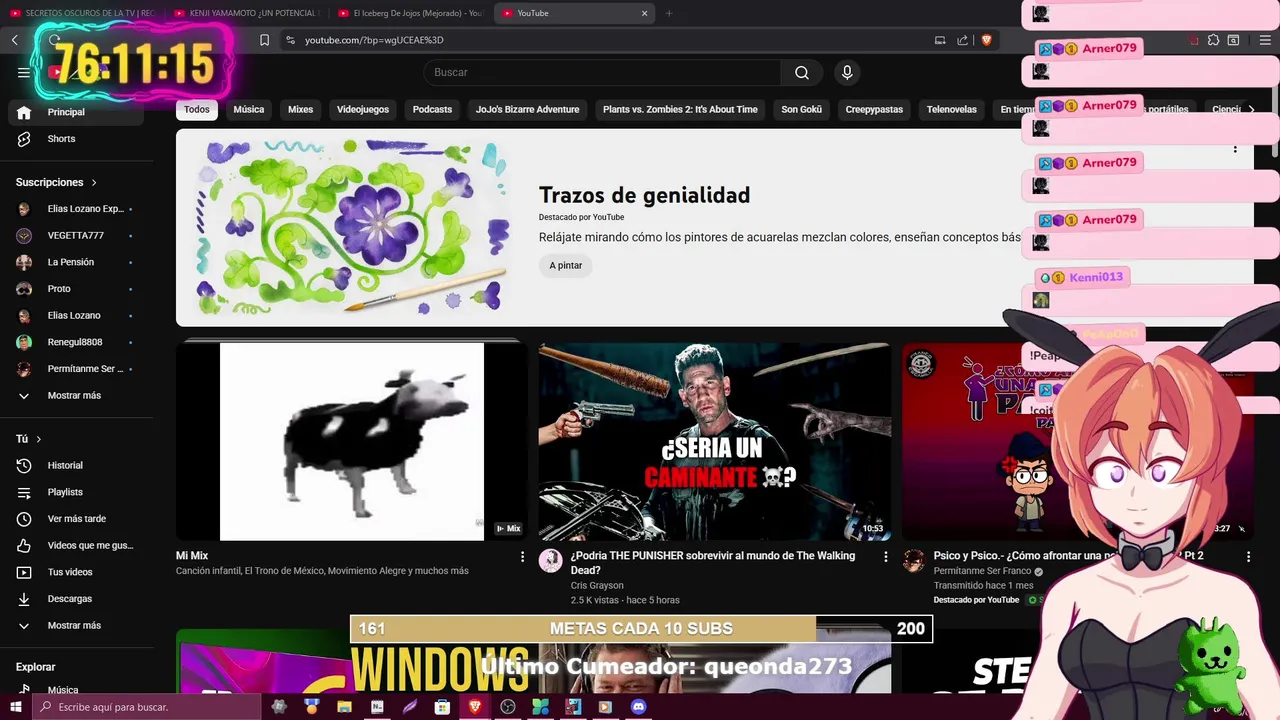Select the Mixes filter chip

coord(301,109)
